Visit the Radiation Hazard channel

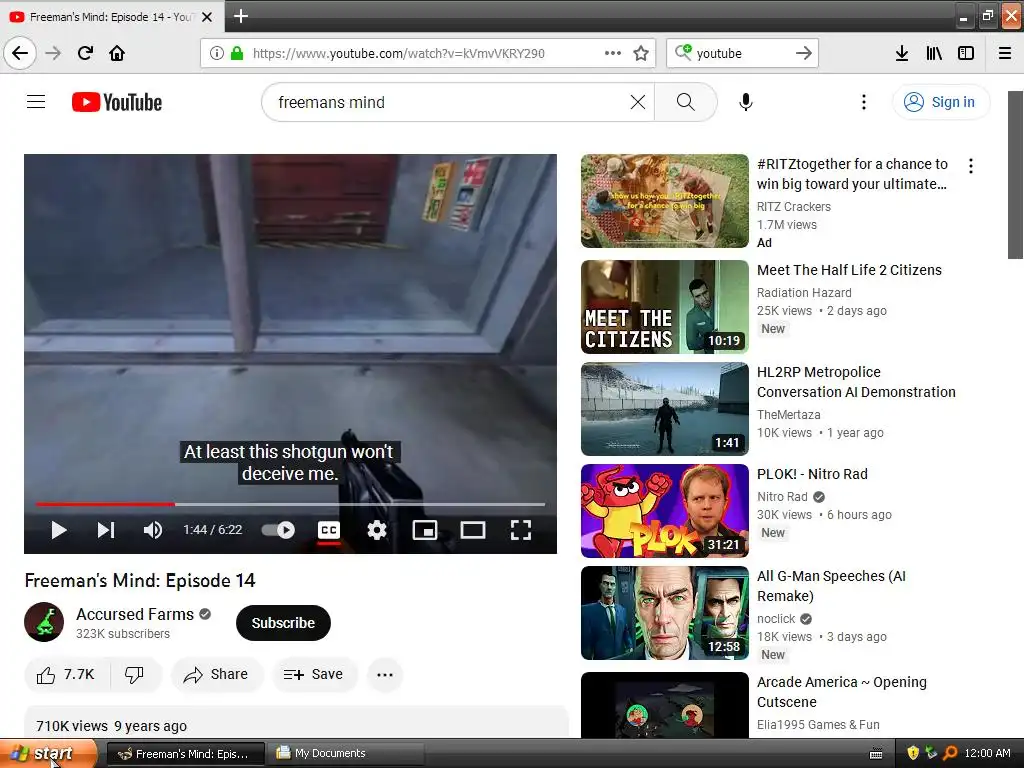click(804, 293)
